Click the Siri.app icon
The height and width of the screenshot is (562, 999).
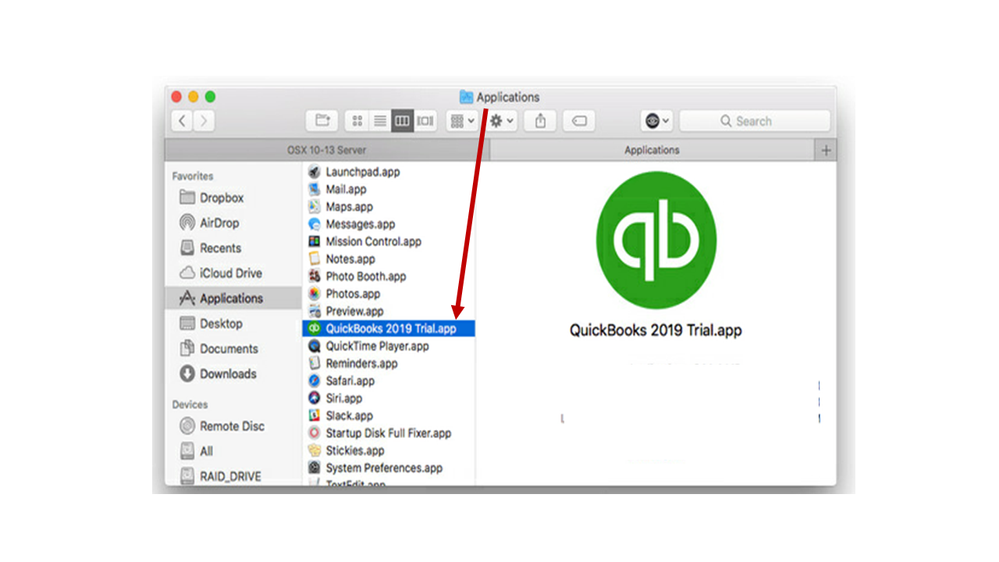[x=314, y=398]
